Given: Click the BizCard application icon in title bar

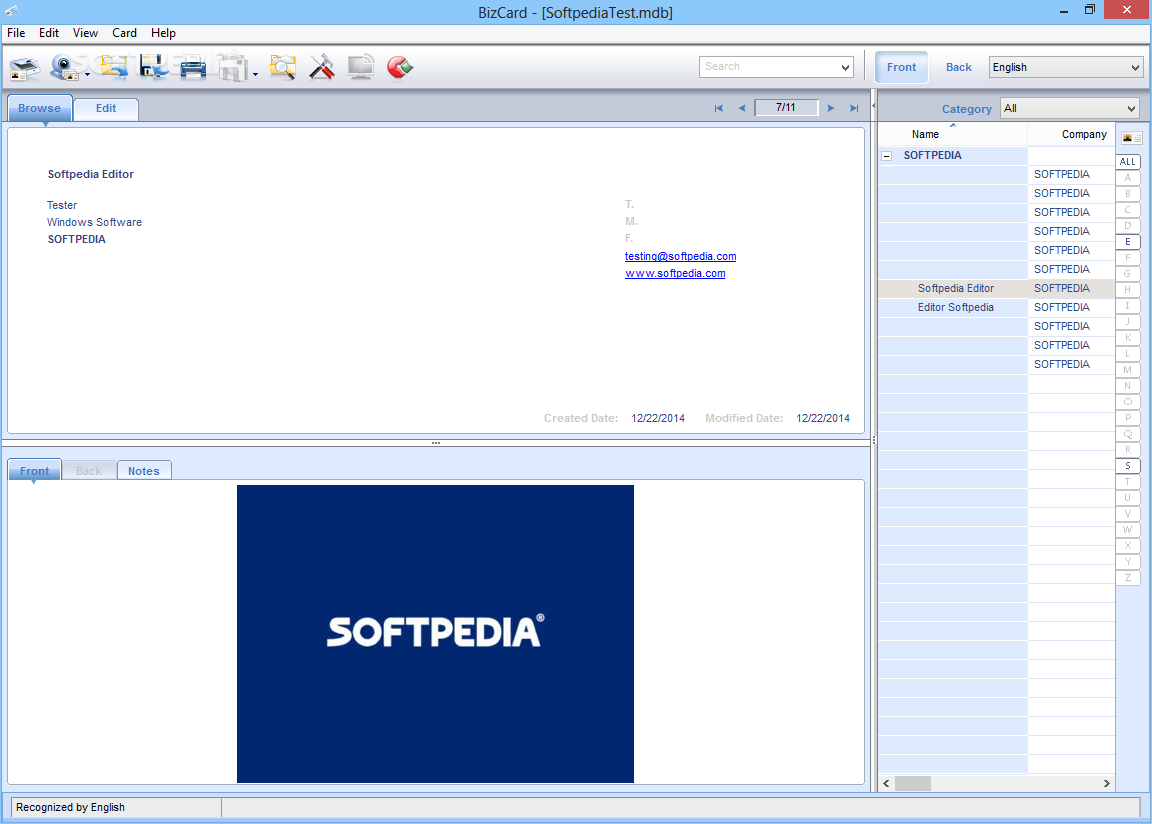Looking at the screenshot, I should point(11,11).
